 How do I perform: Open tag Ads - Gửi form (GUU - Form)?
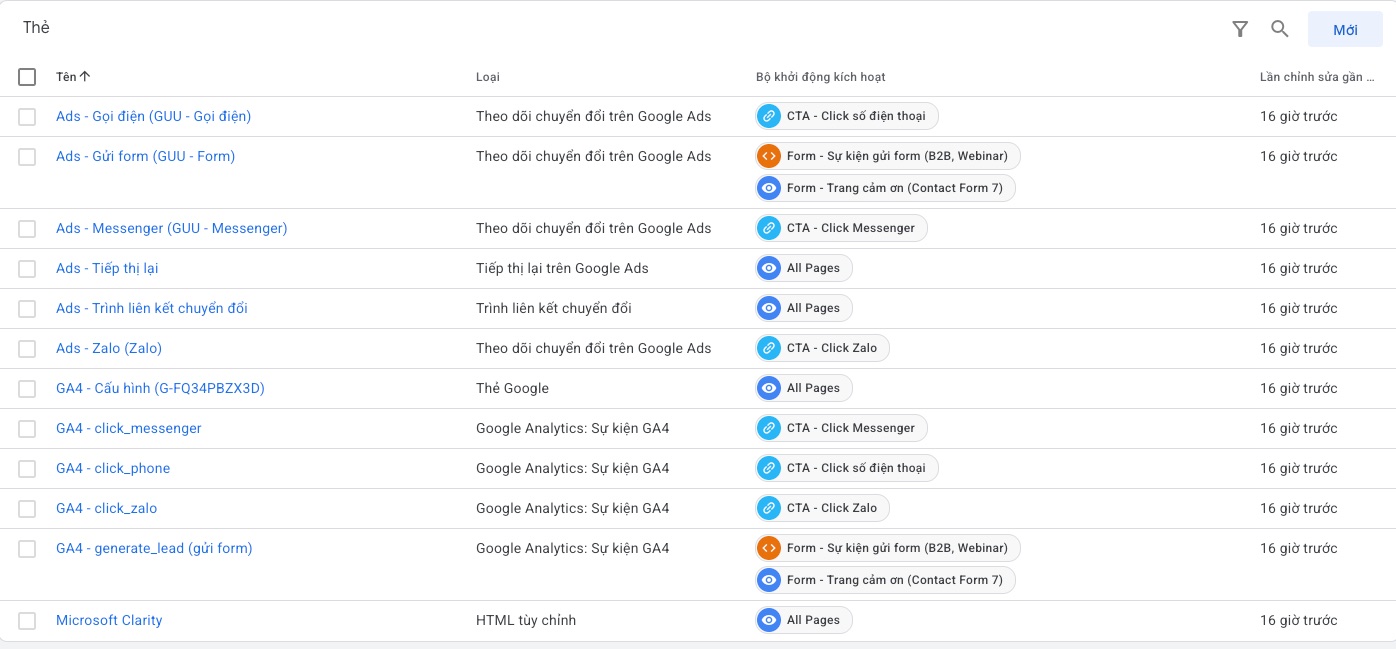[145, 156]
